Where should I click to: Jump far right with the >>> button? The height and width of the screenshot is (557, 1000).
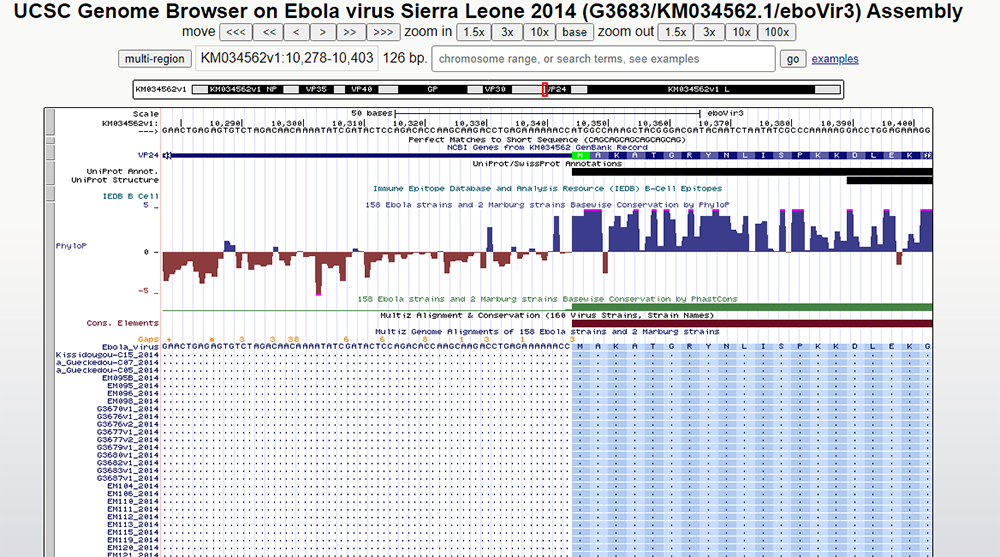pyautogui.click(x=384, y=32)
